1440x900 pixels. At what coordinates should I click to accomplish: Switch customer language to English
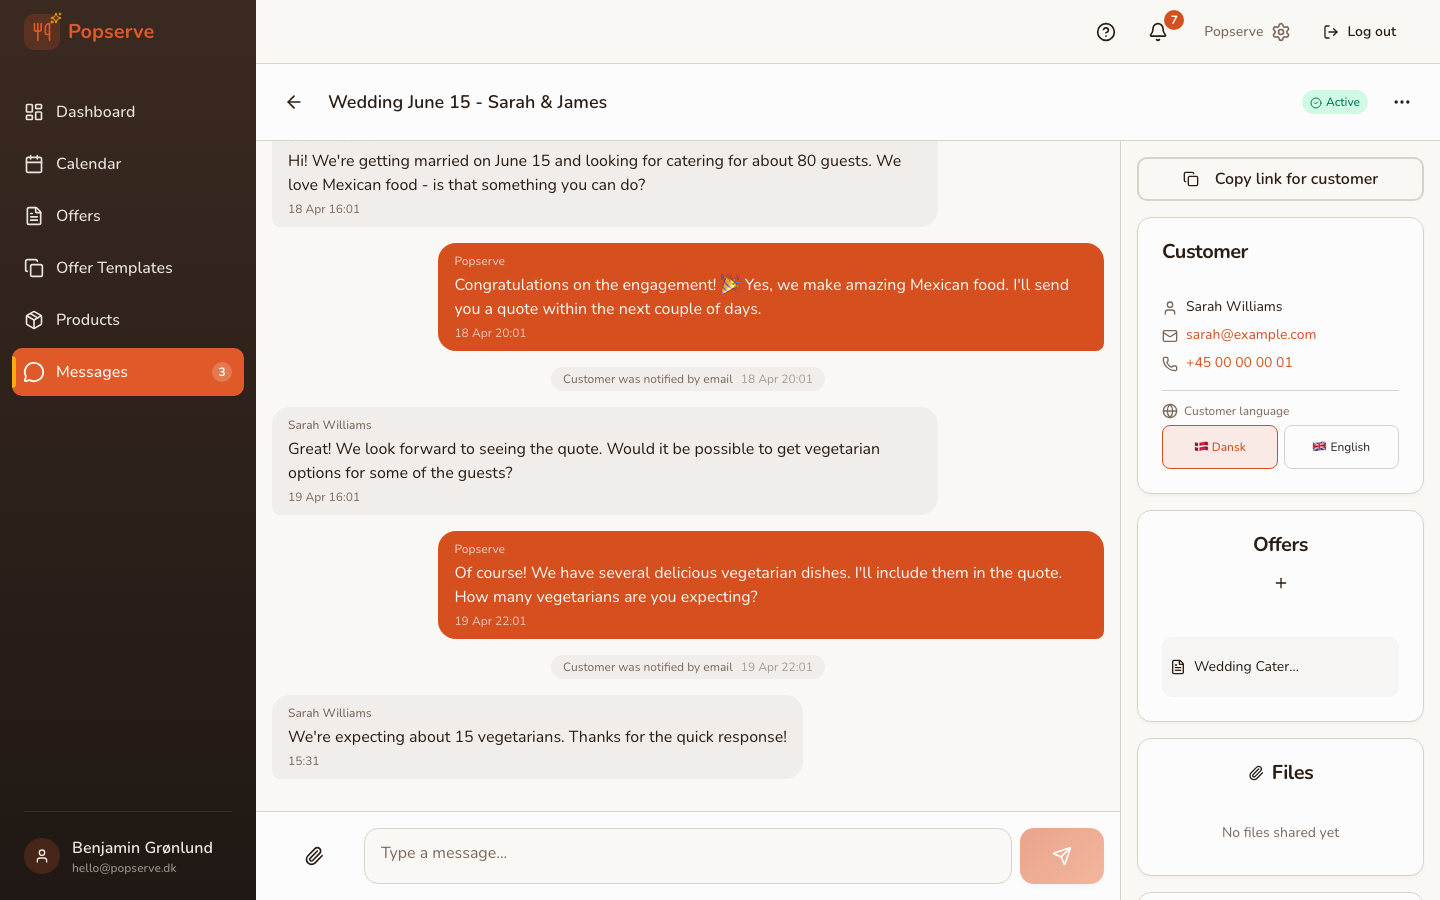click(x=1341, y=447)
